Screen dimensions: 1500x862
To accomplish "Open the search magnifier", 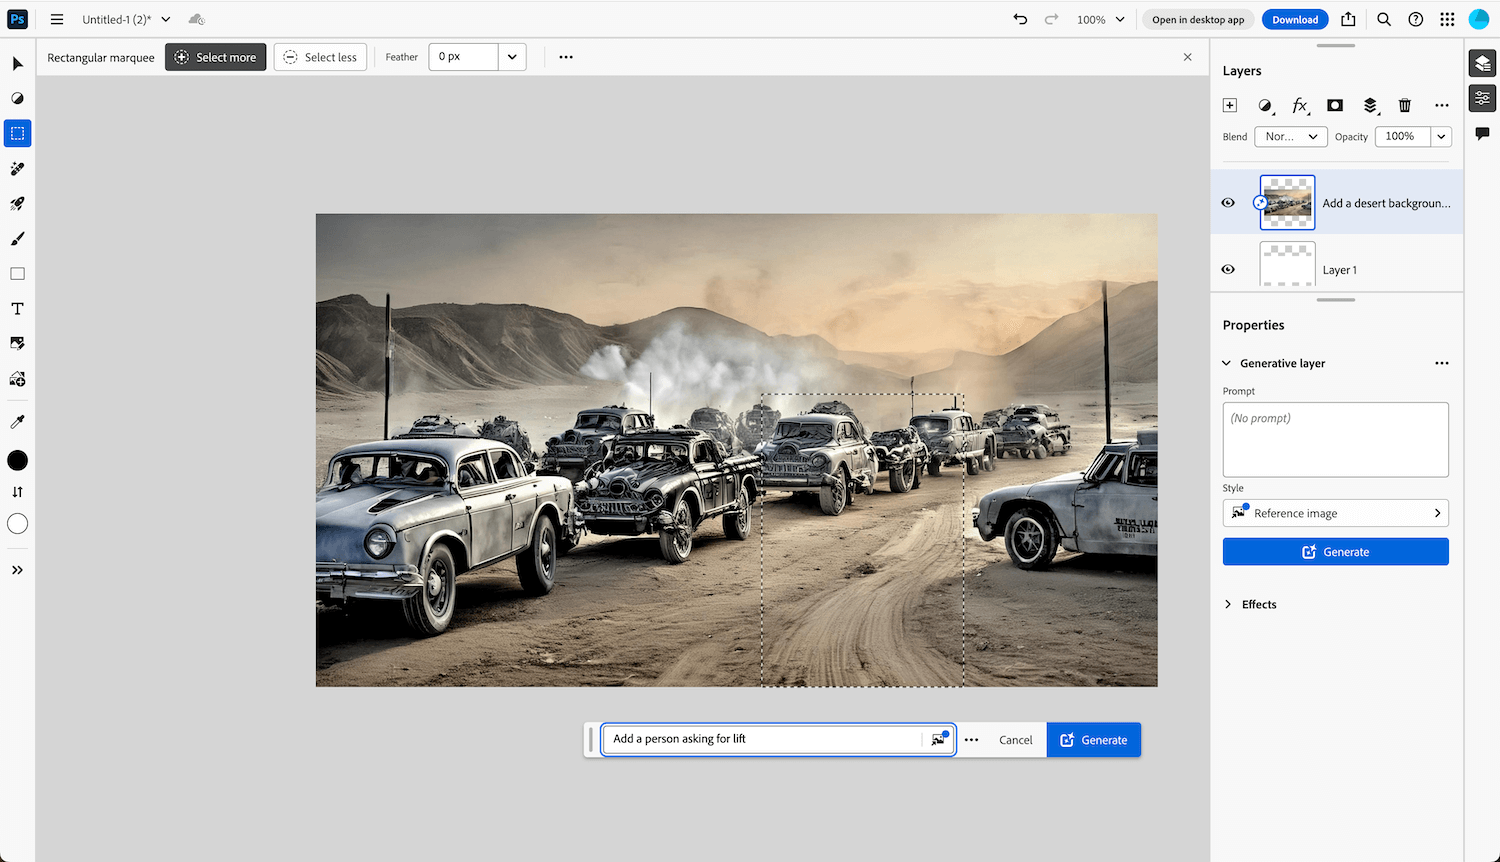I will tap(1384, 19).
